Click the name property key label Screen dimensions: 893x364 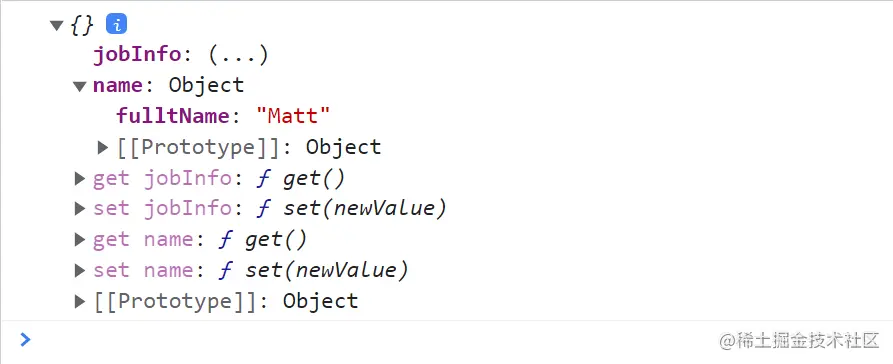tap(118, 86)
